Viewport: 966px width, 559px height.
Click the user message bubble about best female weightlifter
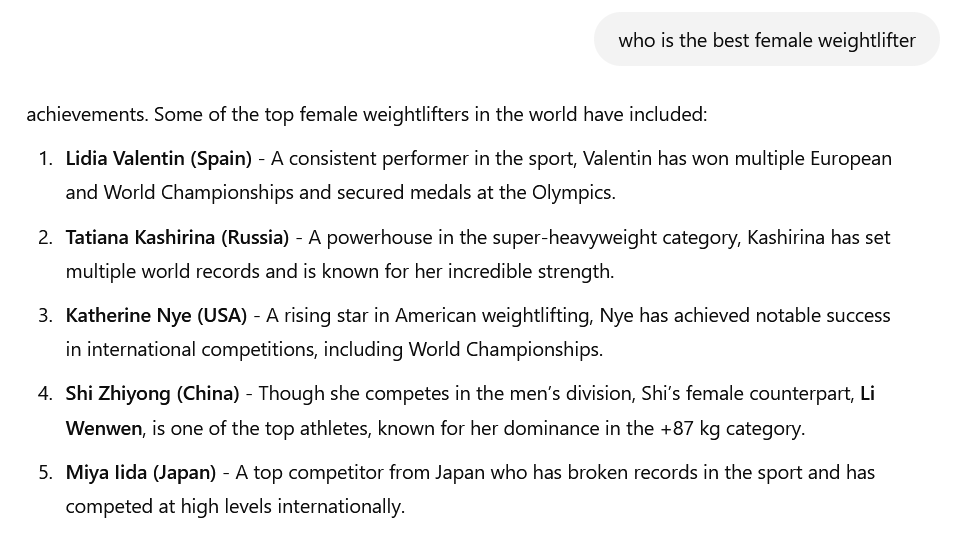coord(766,40)
